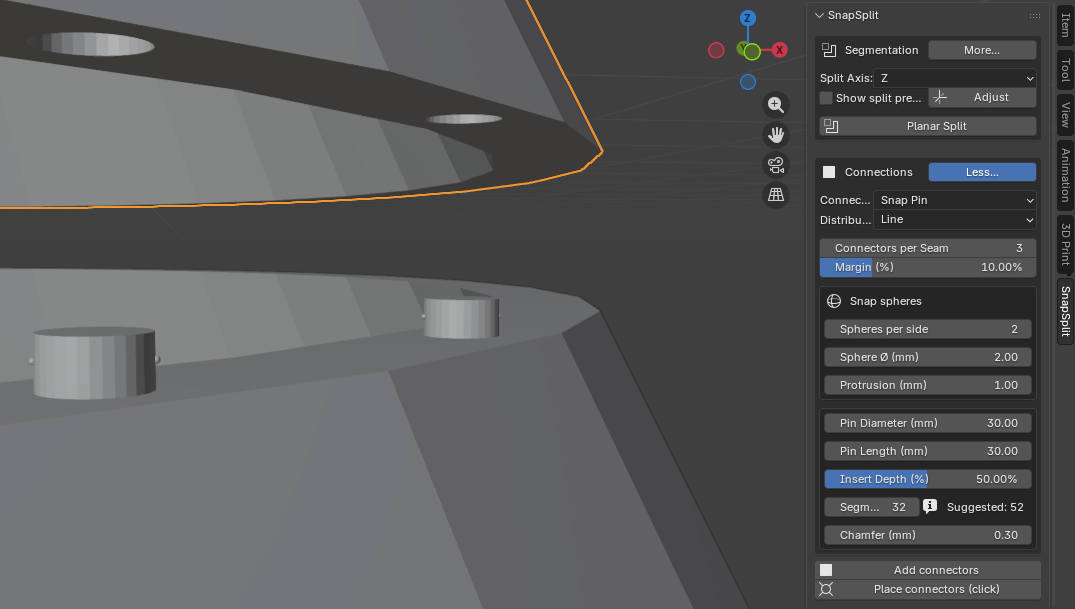This screenshot has height=609, width=1075.
Task: Open the Line distribution dropdown
Action: click(955, 219)
